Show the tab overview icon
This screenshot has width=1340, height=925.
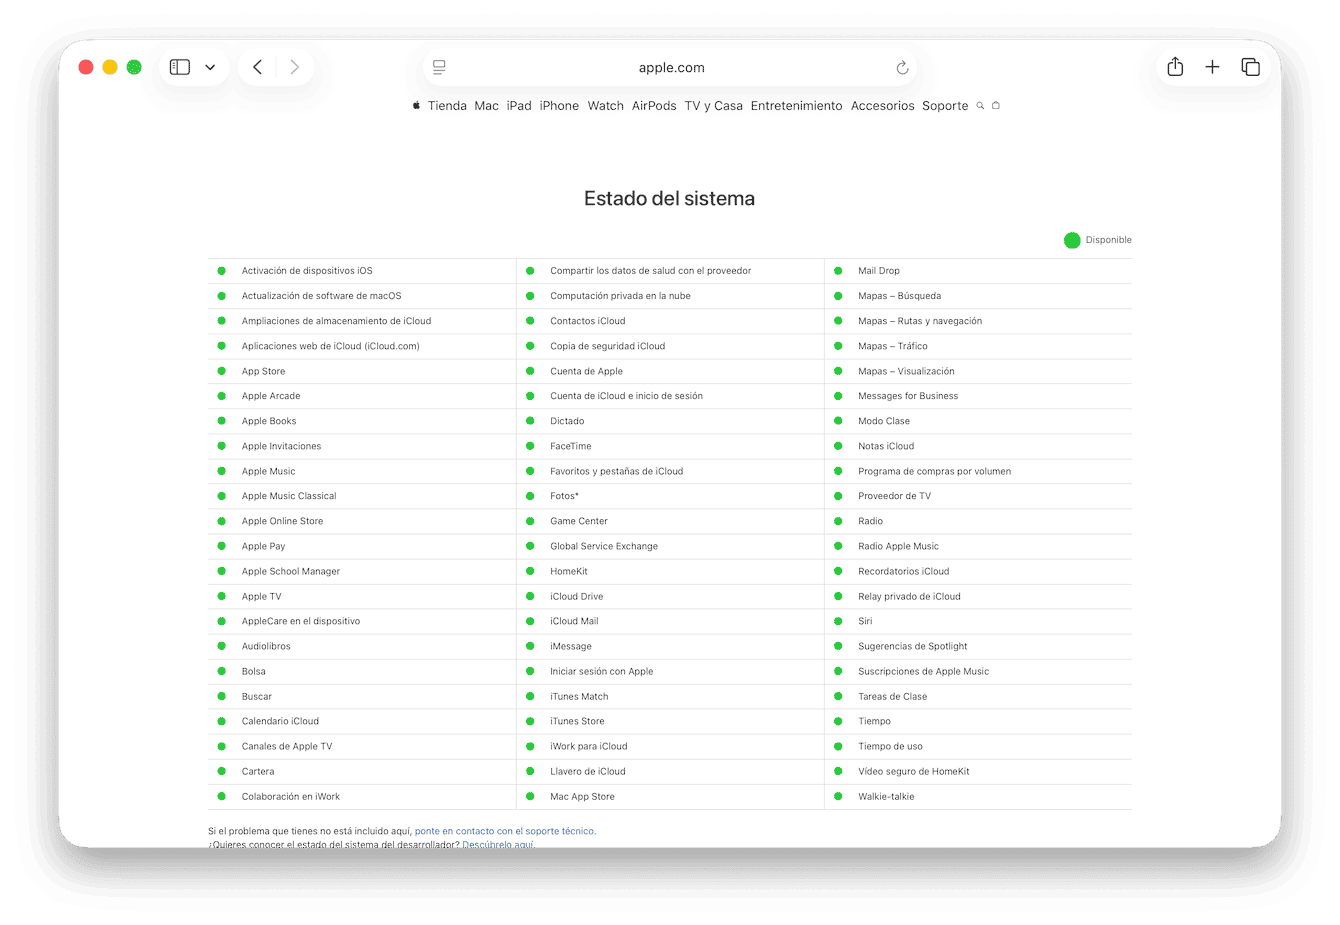[1250, 67]
